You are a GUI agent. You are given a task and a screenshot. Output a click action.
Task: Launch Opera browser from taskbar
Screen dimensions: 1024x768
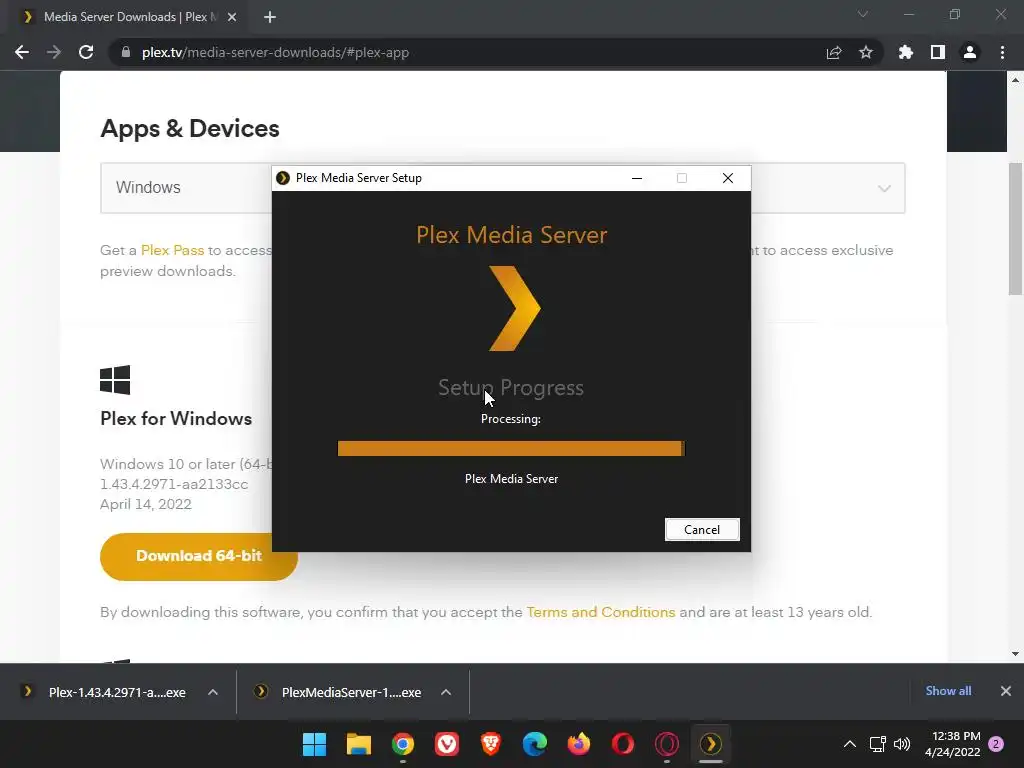622,744
